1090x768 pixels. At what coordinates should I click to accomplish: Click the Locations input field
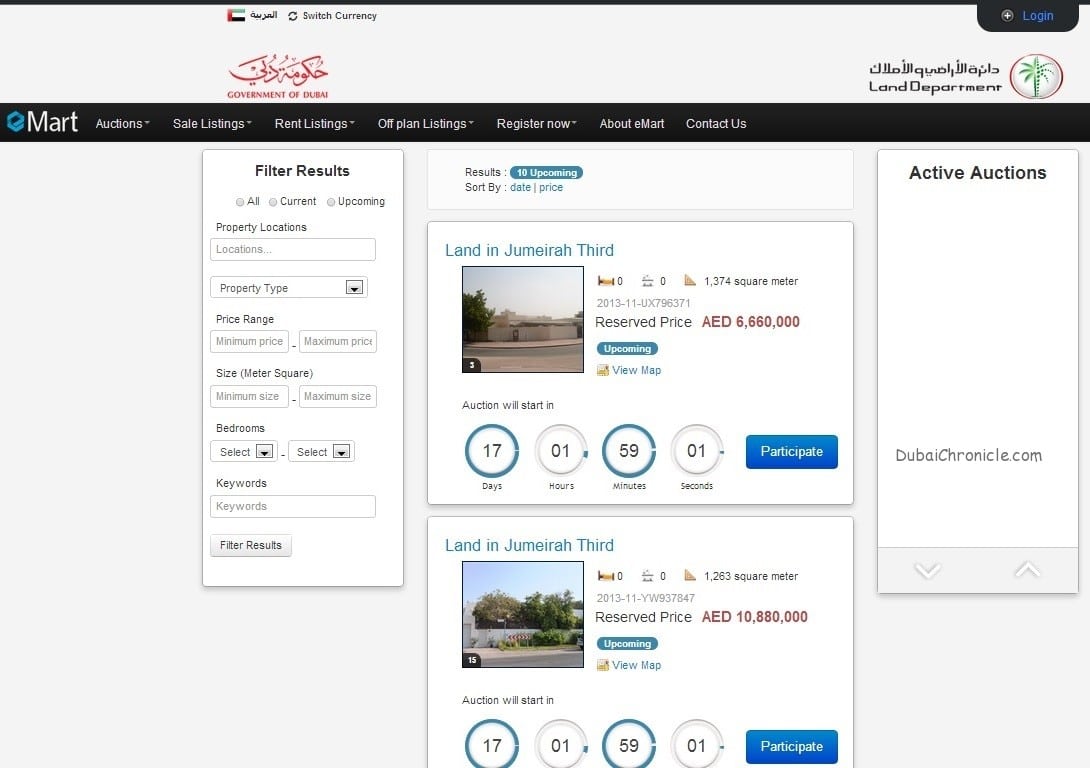pyautogui.click(x=293, y=250)
